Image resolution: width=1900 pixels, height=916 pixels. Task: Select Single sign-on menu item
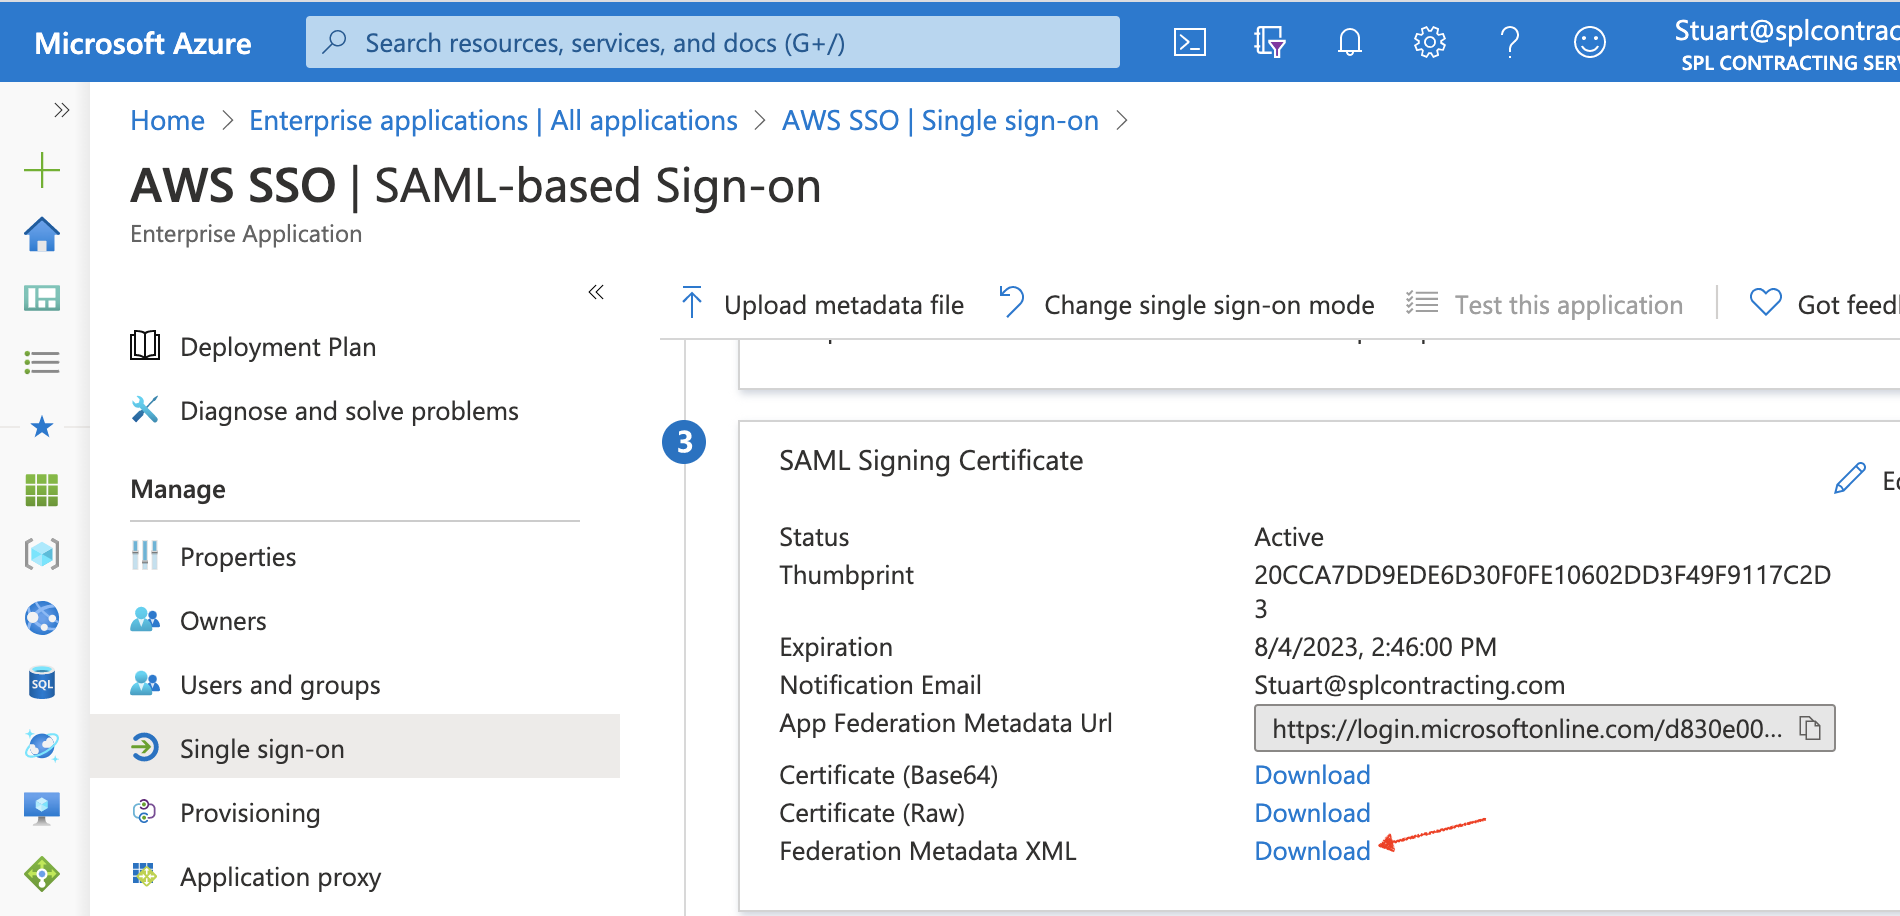pyautogui.click(x=355, y=746)
